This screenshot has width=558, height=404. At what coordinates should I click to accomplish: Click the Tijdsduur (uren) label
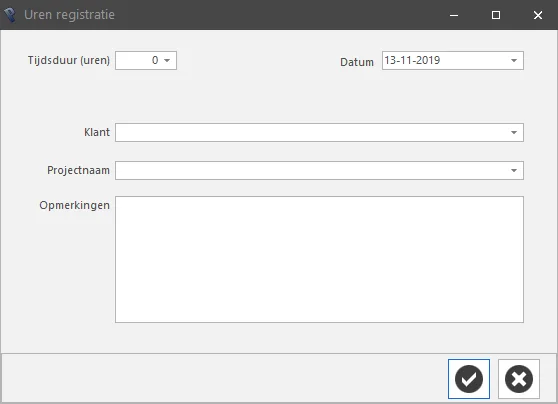[69, 60]
